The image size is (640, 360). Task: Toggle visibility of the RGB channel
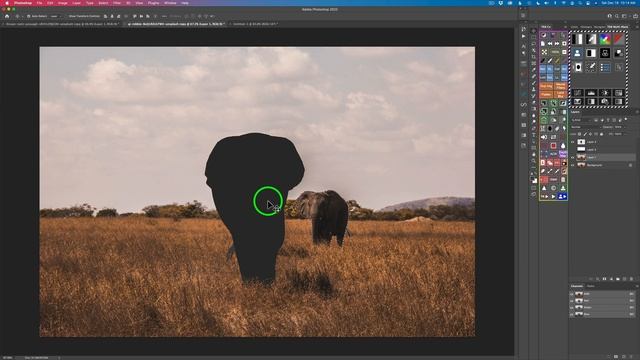click(571, 294)
